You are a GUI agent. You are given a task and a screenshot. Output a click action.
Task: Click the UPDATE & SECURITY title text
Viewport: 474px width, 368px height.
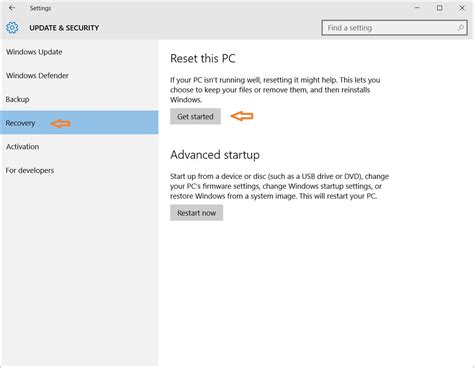coord(64,28)
